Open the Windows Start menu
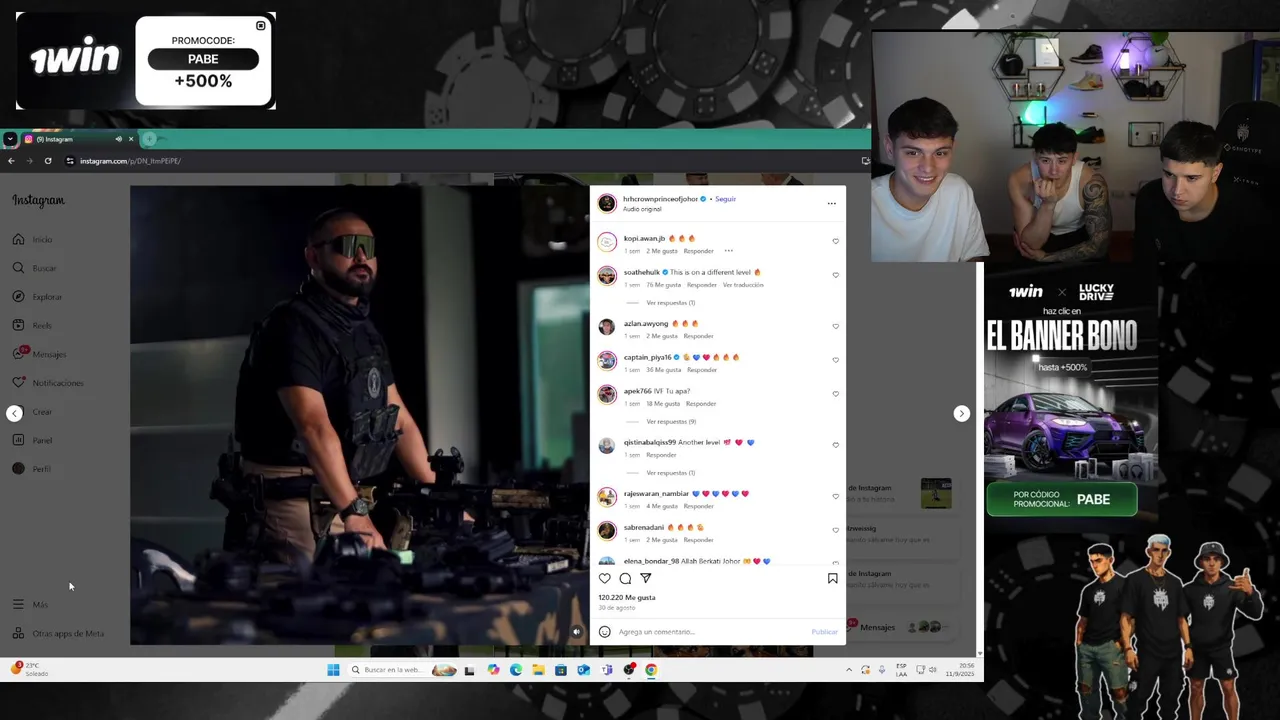Viewport: 1280px width, 720px height. [333, 670]
